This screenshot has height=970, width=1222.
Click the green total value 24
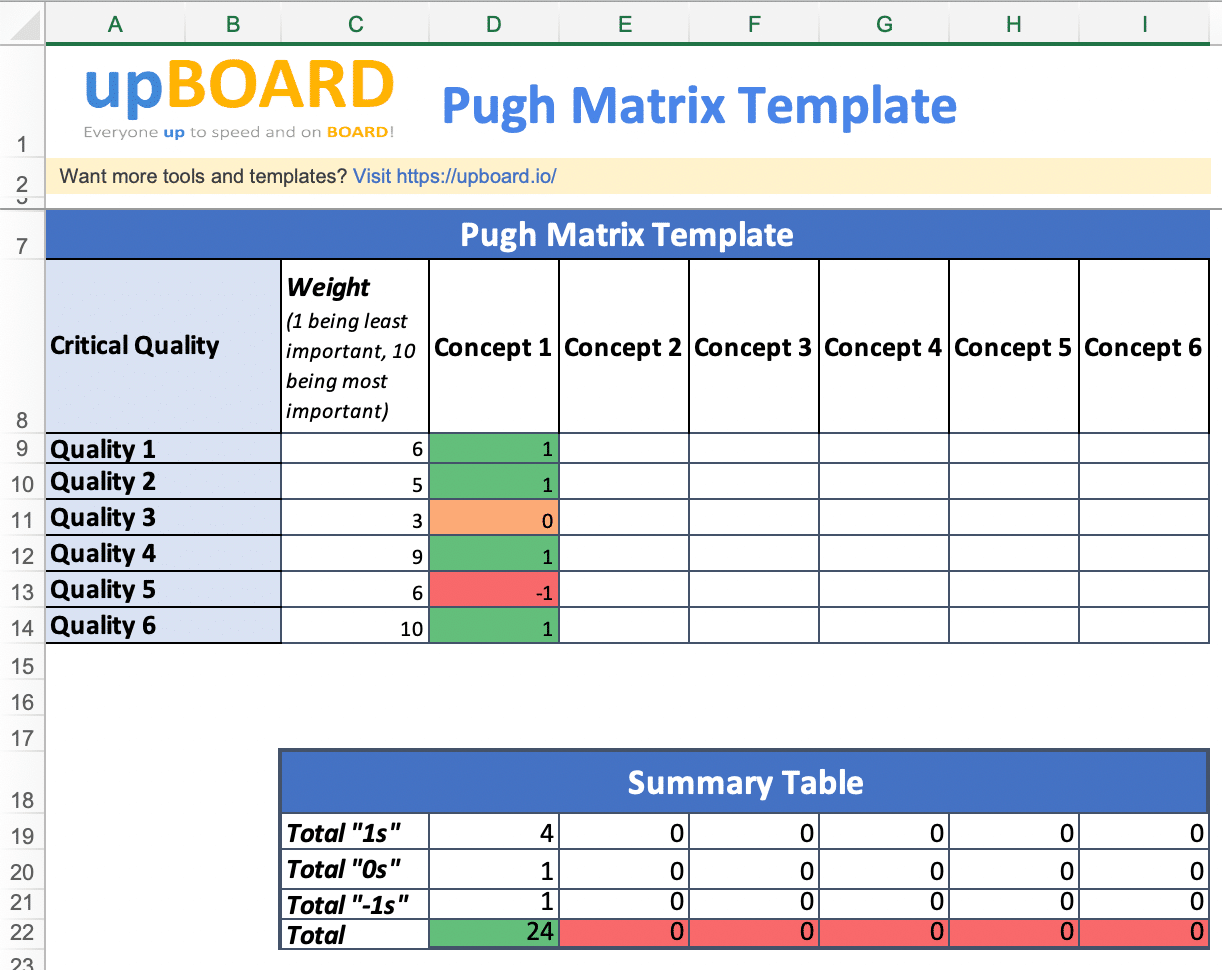494,934
